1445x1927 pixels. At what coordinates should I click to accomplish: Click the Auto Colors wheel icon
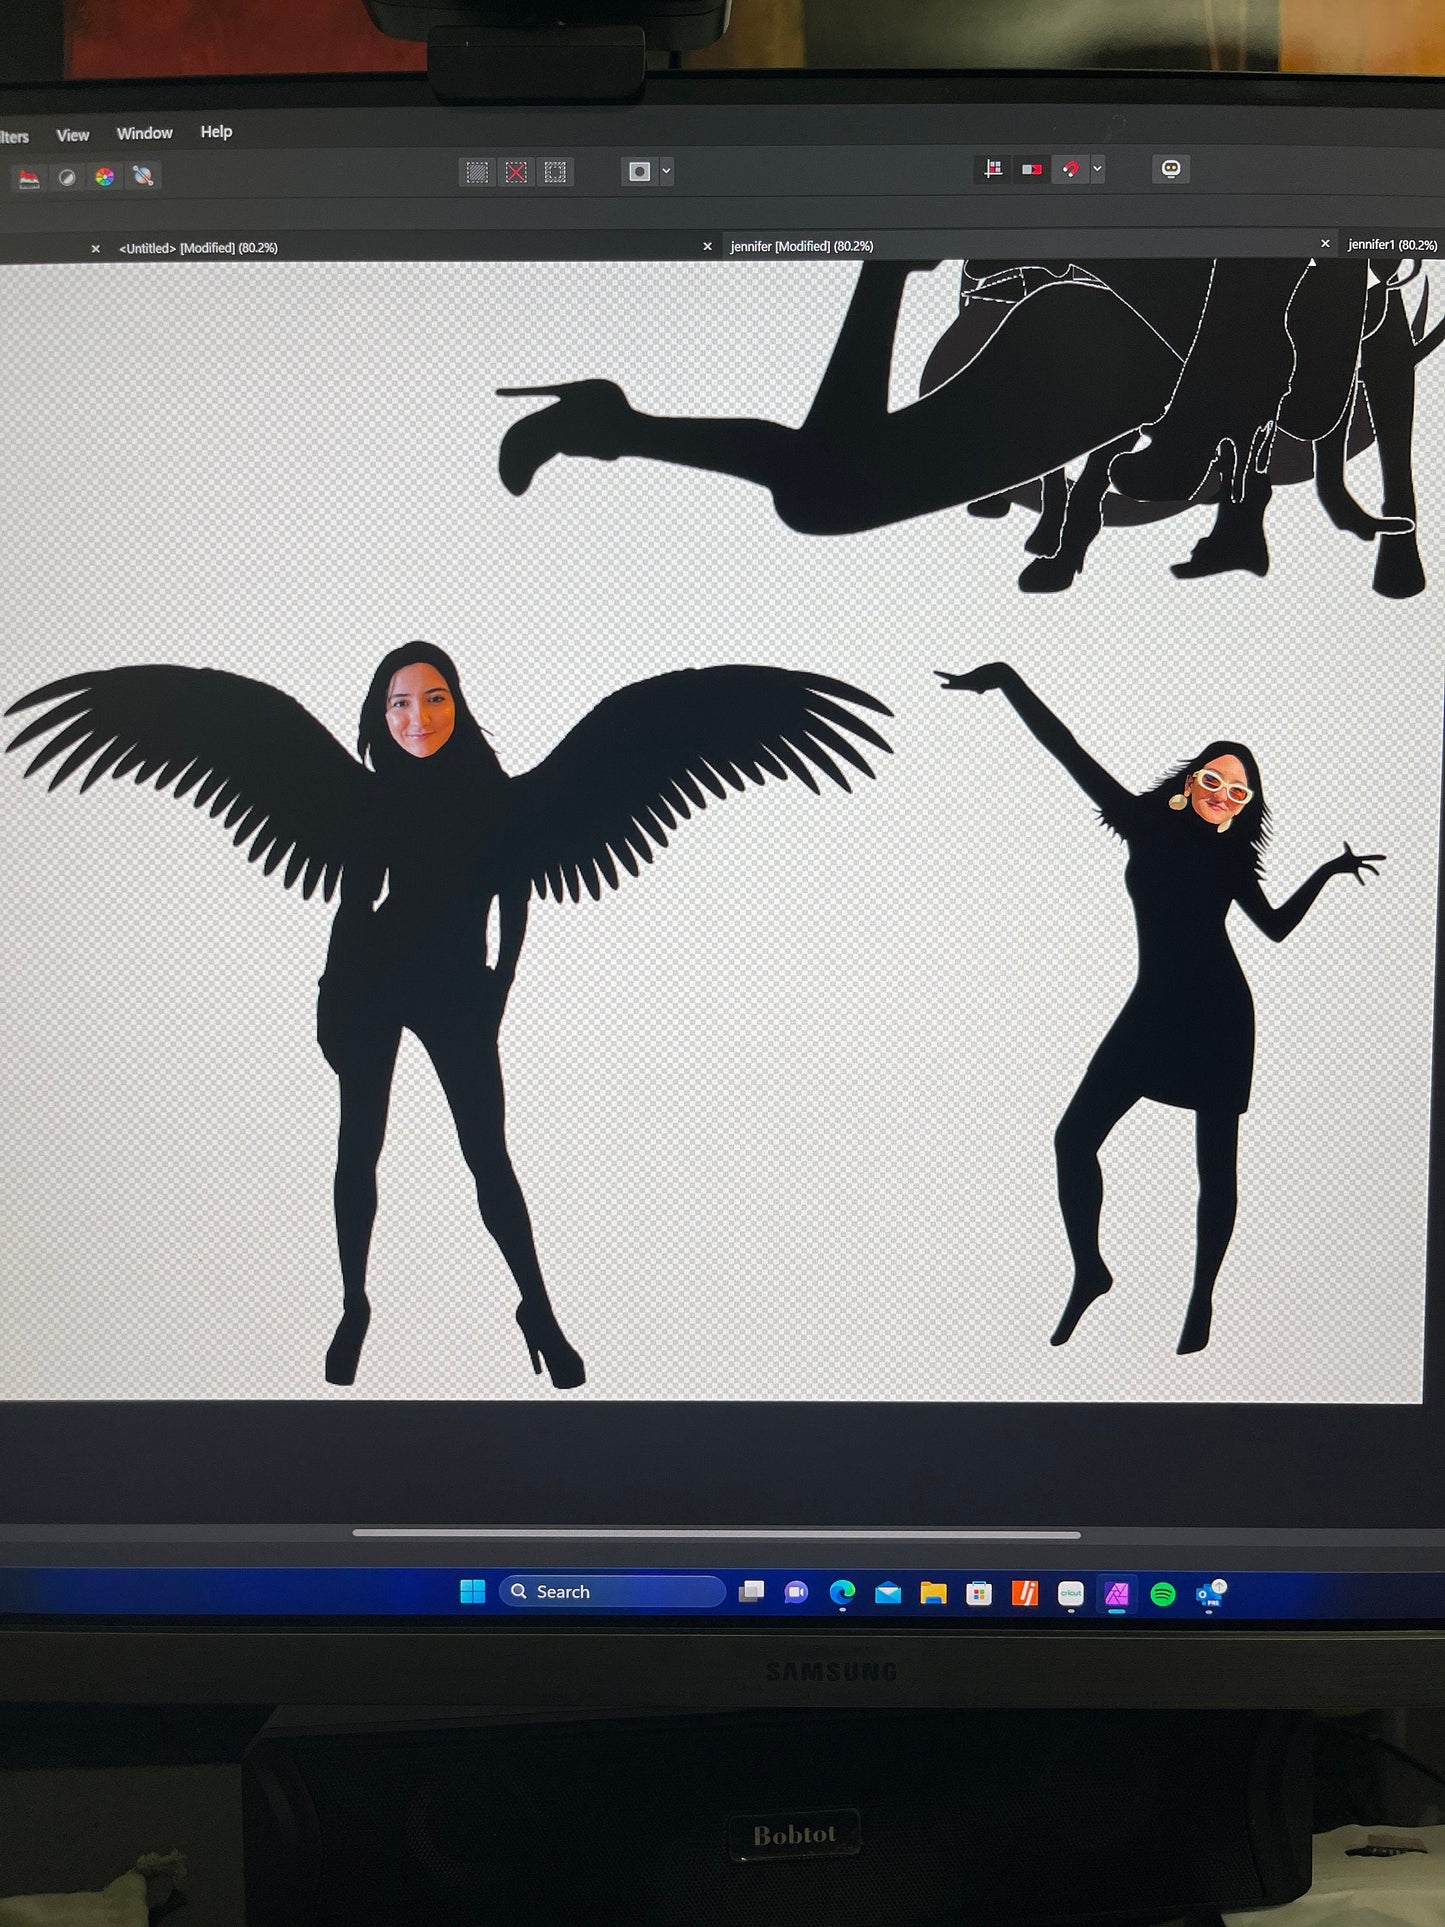coord(105,177)
